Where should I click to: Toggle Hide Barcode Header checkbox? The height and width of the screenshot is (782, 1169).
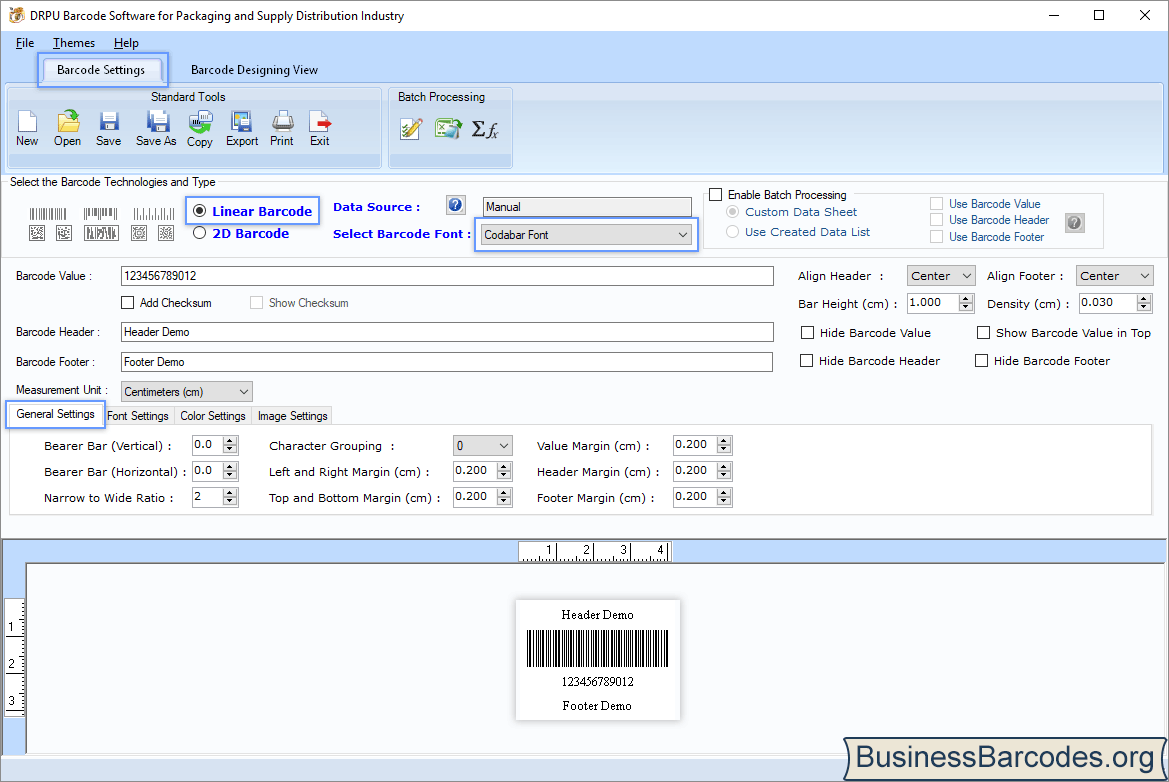point(806,361)
